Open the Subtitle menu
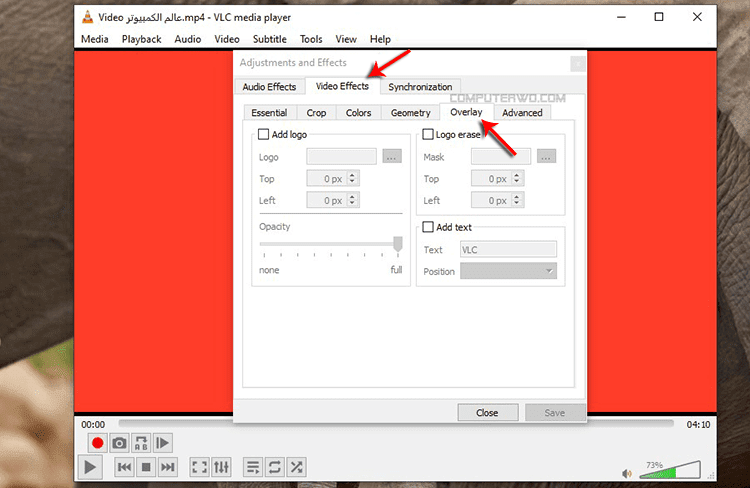The width and height of the screenshot is (750, 488). click(x=270, y=39)
